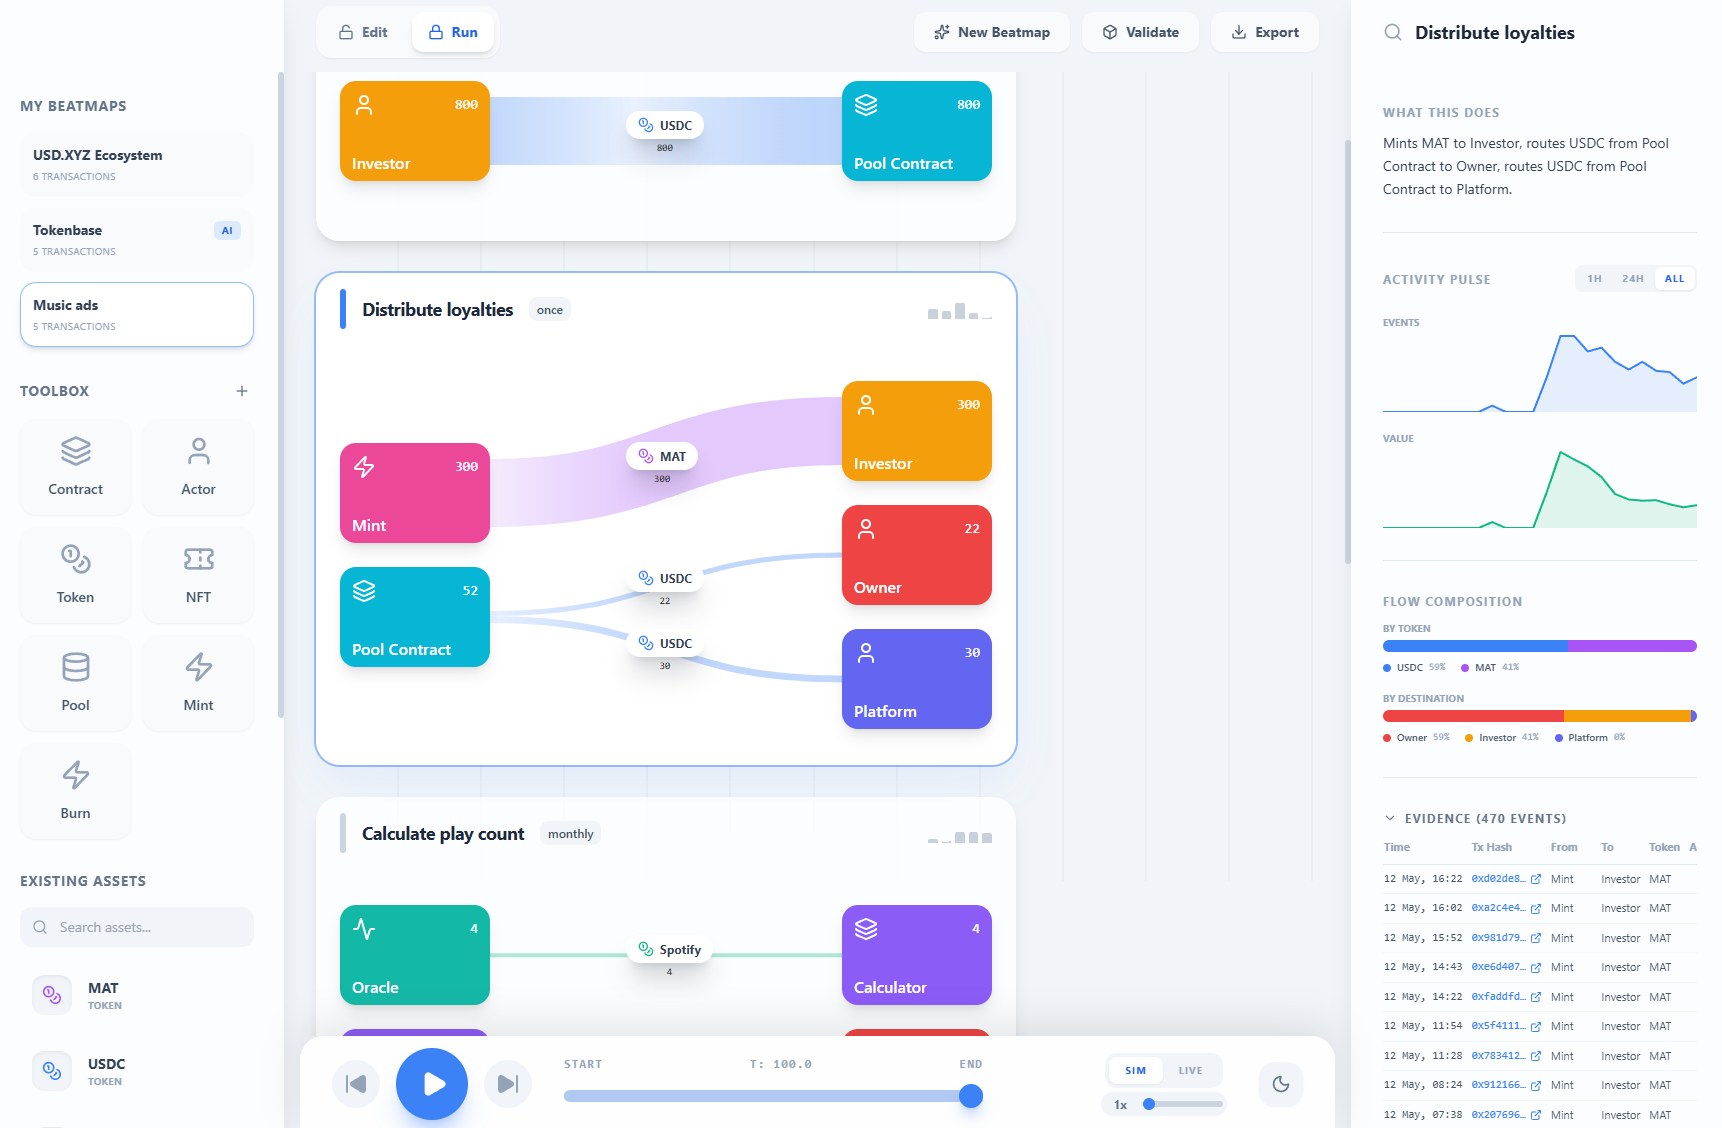Click the 0x207696 transaction hash link
This screenshot has width=1722, height=1128.
tap(1498, 1114)
